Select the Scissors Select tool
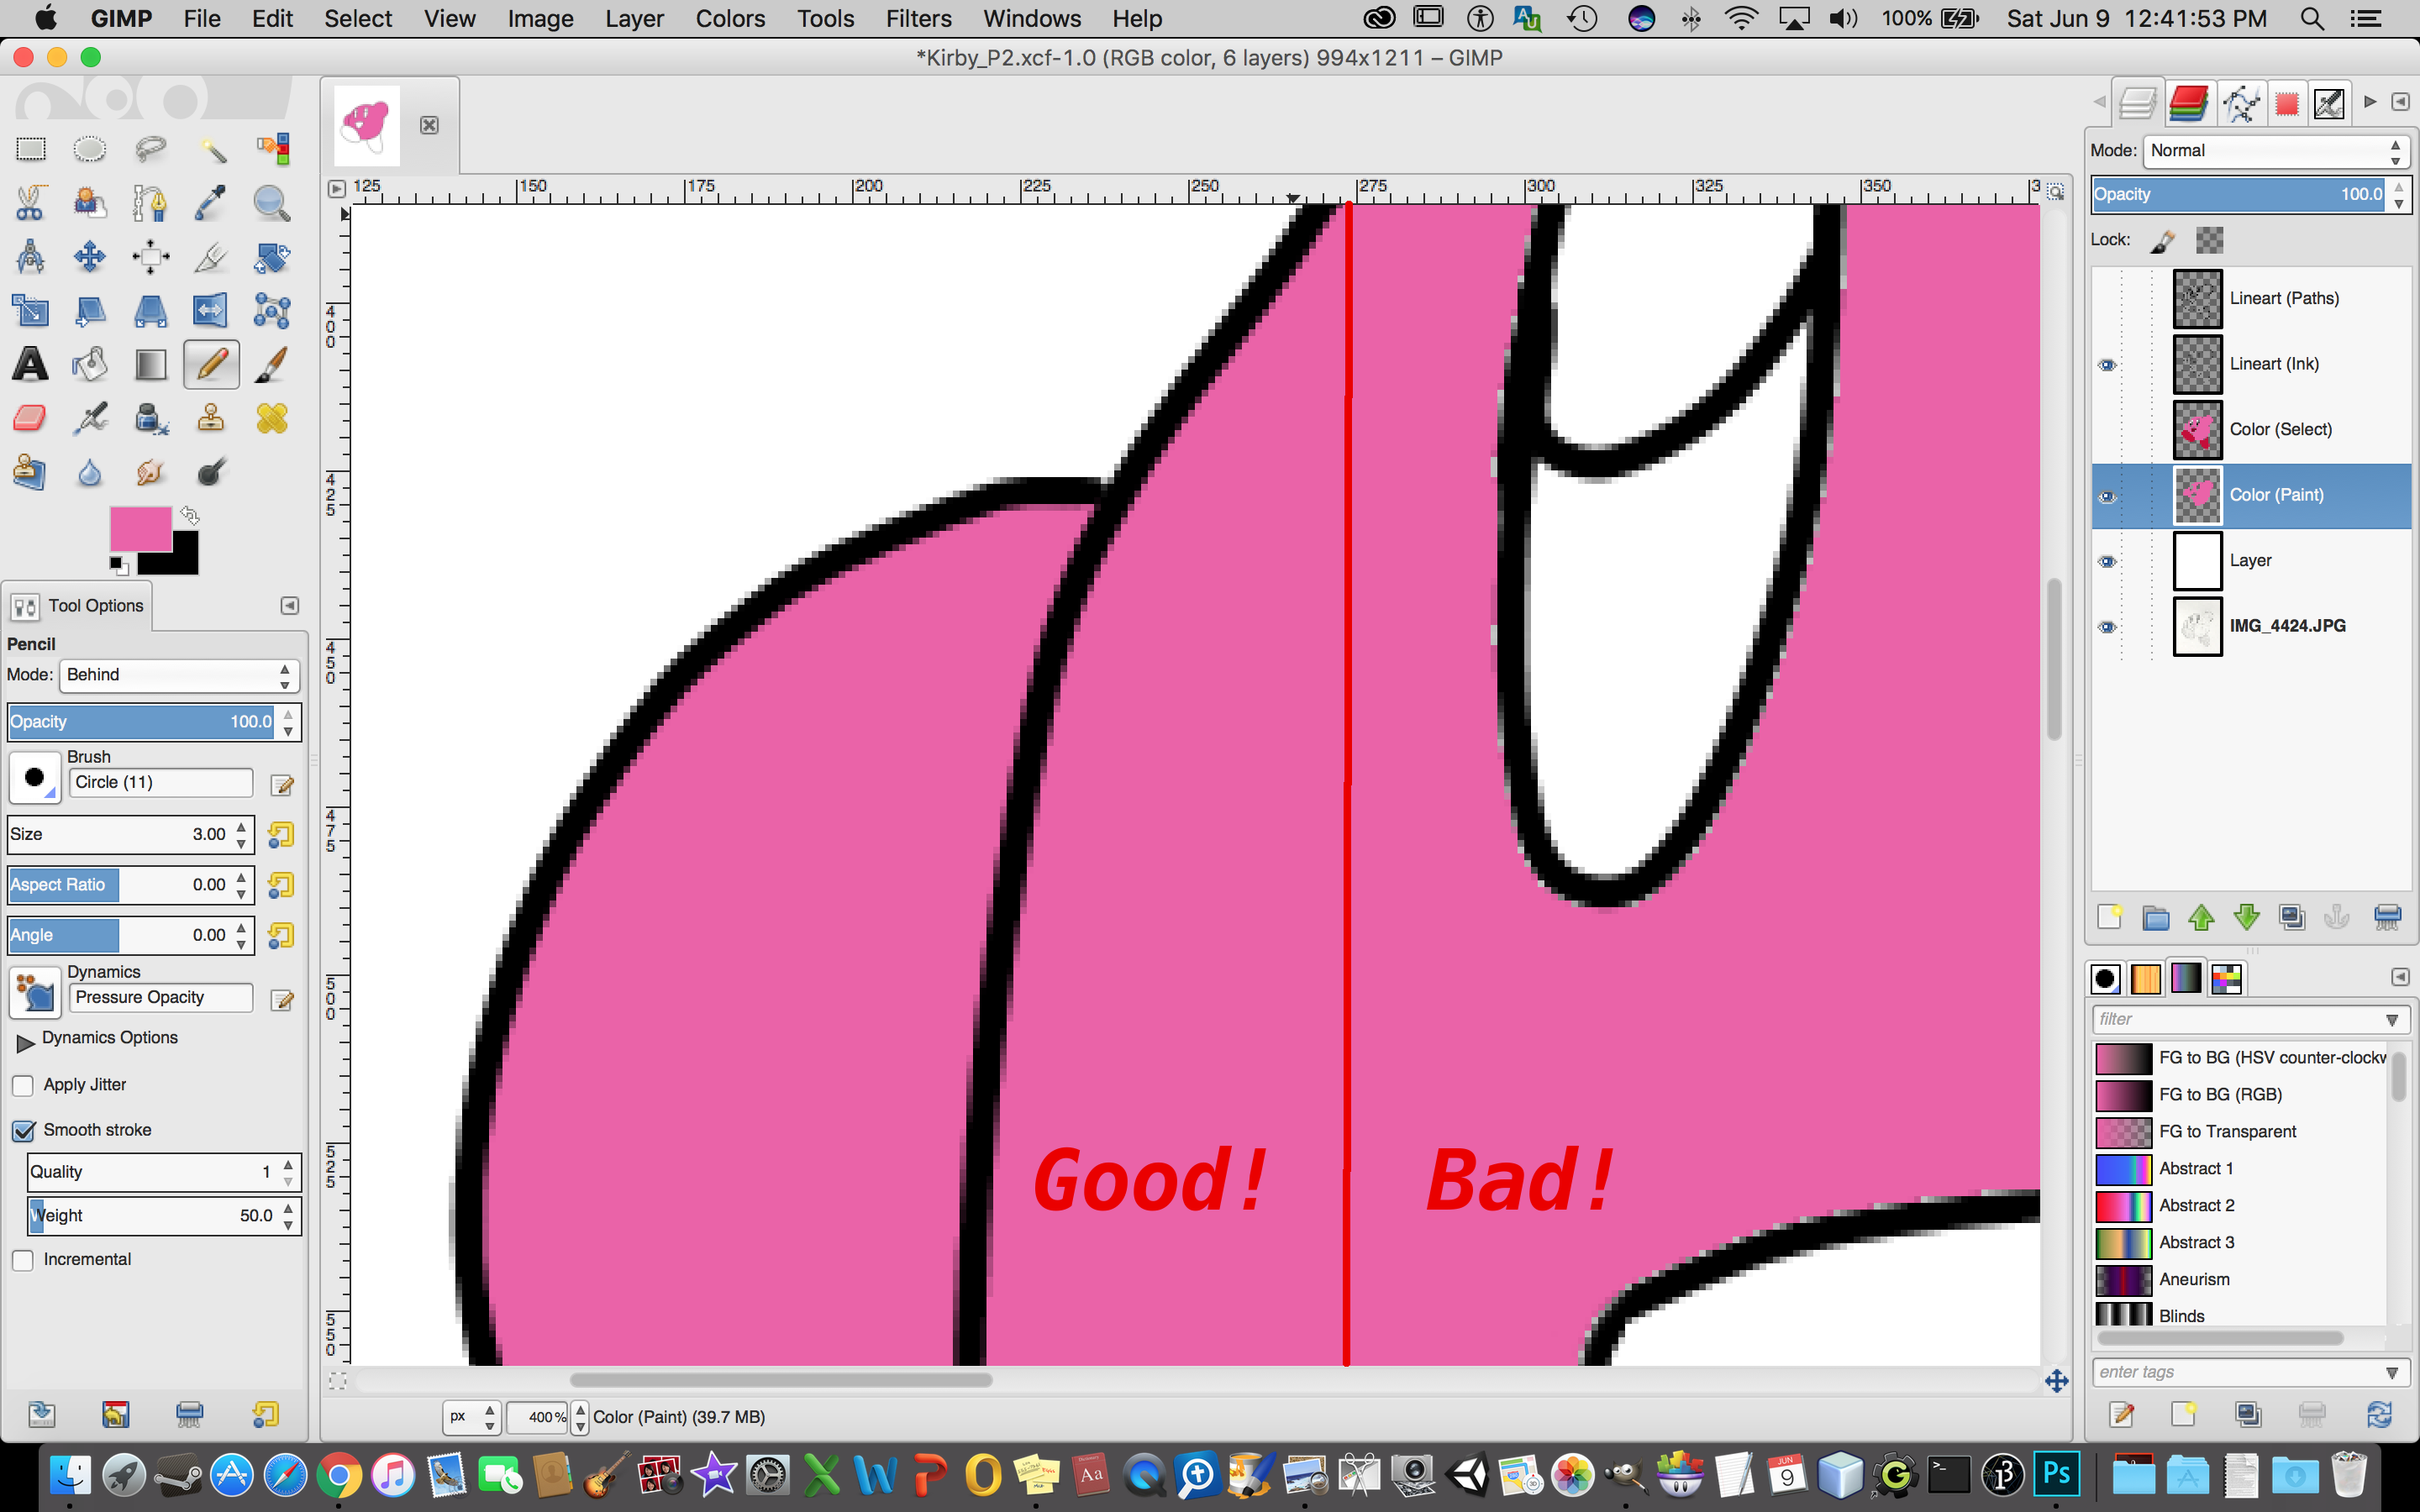 coord(31,203)
